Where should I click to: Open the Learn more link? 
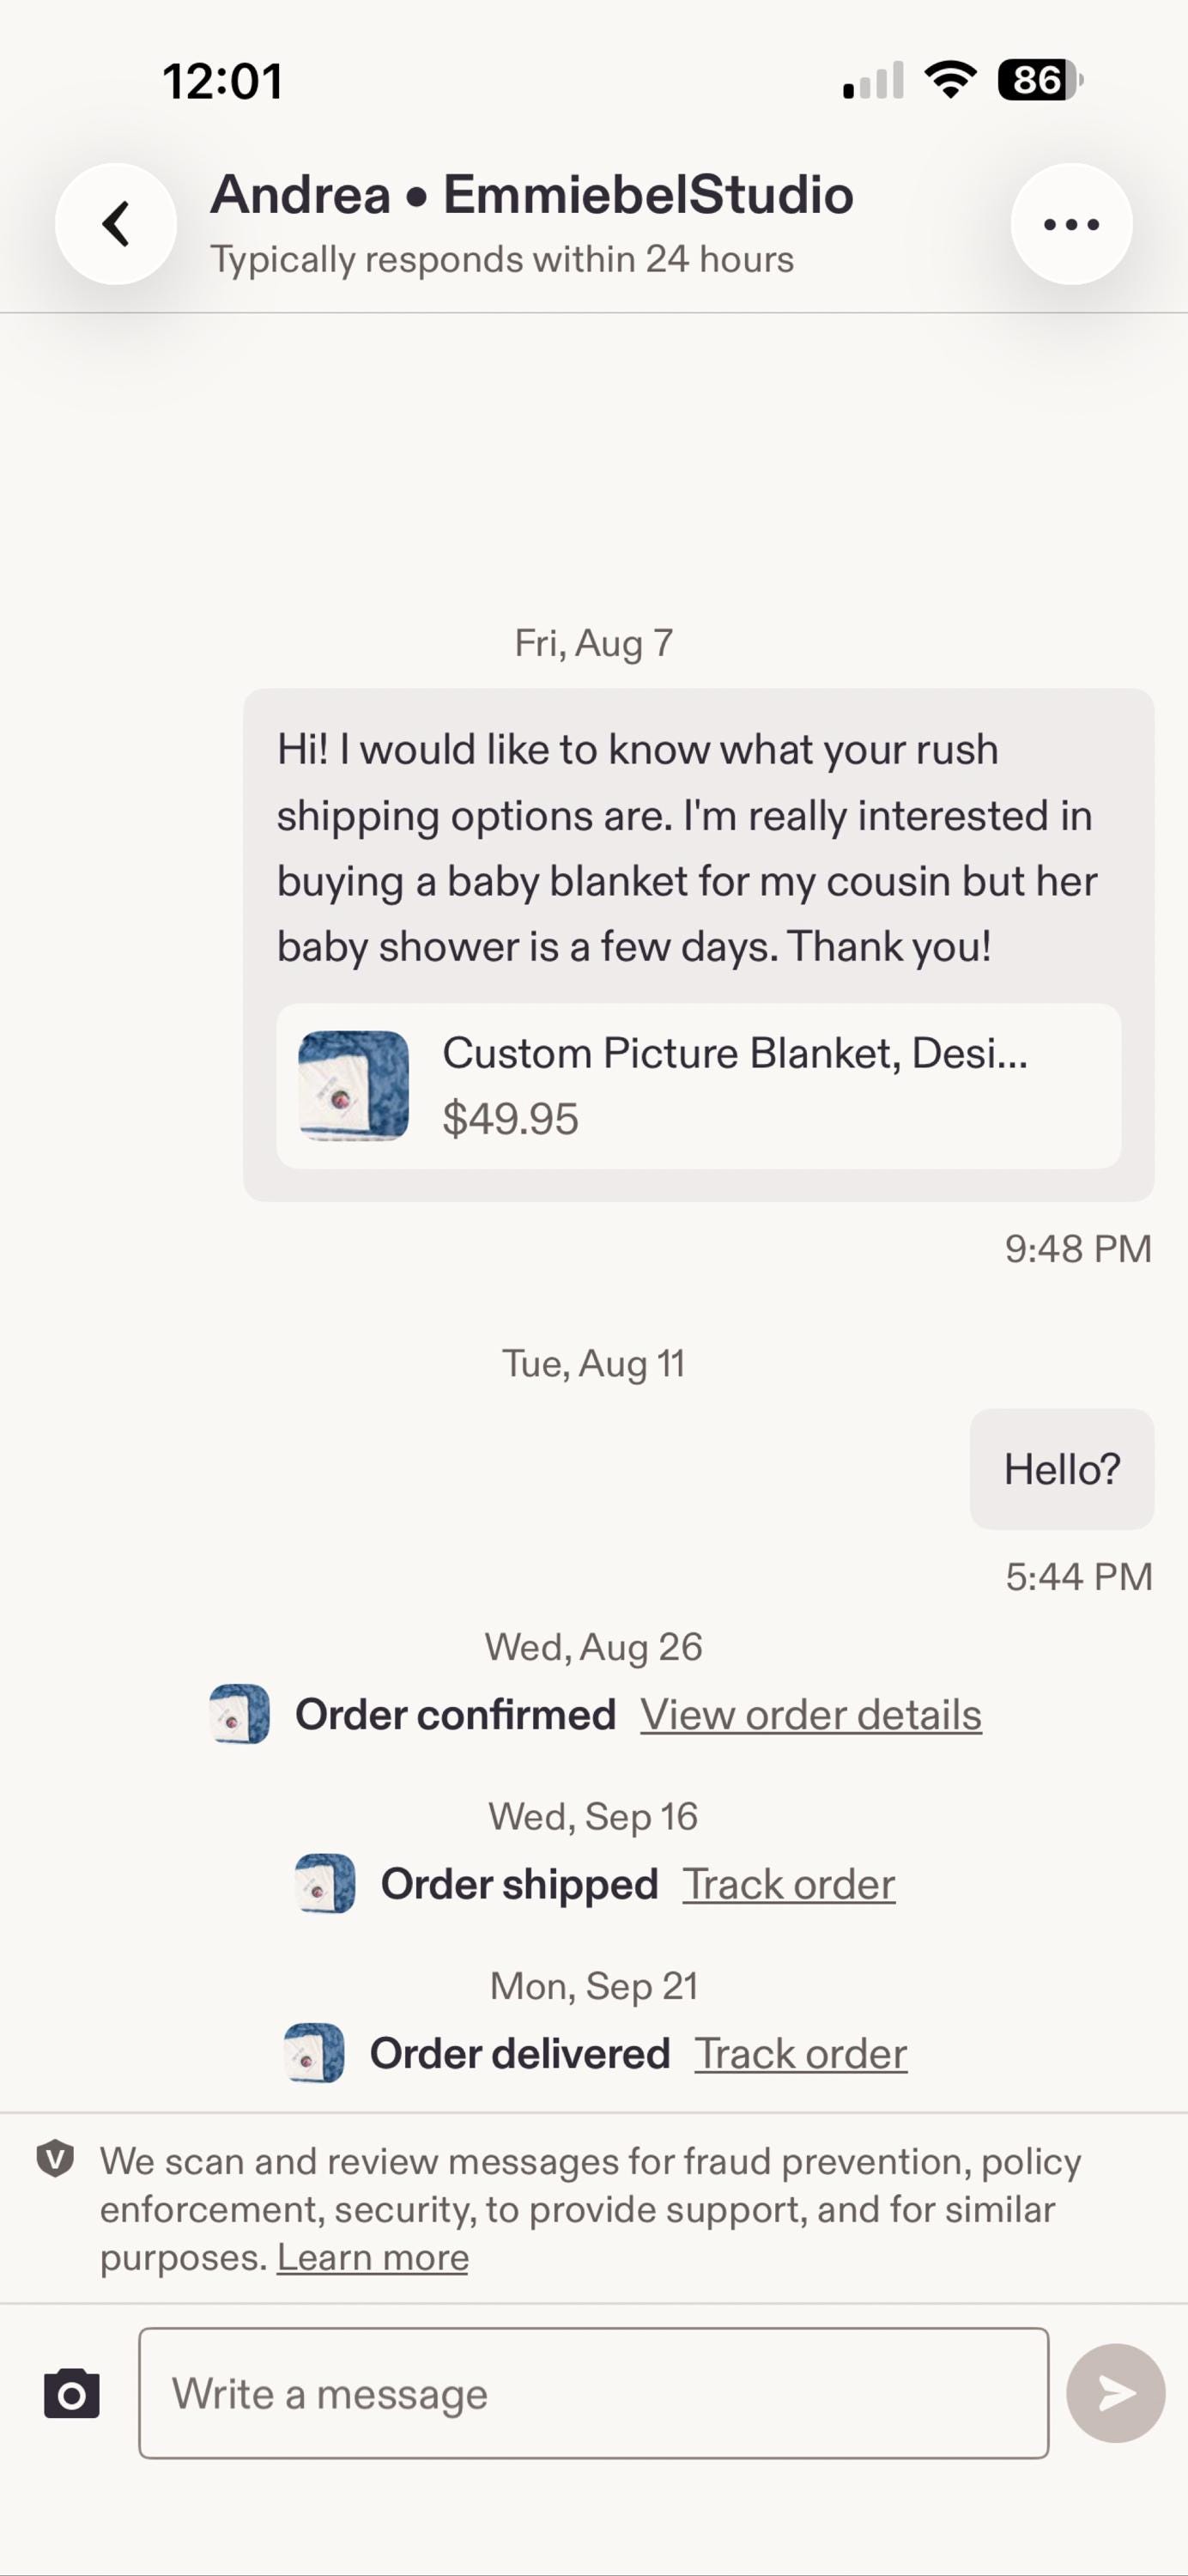point(373,2257)
